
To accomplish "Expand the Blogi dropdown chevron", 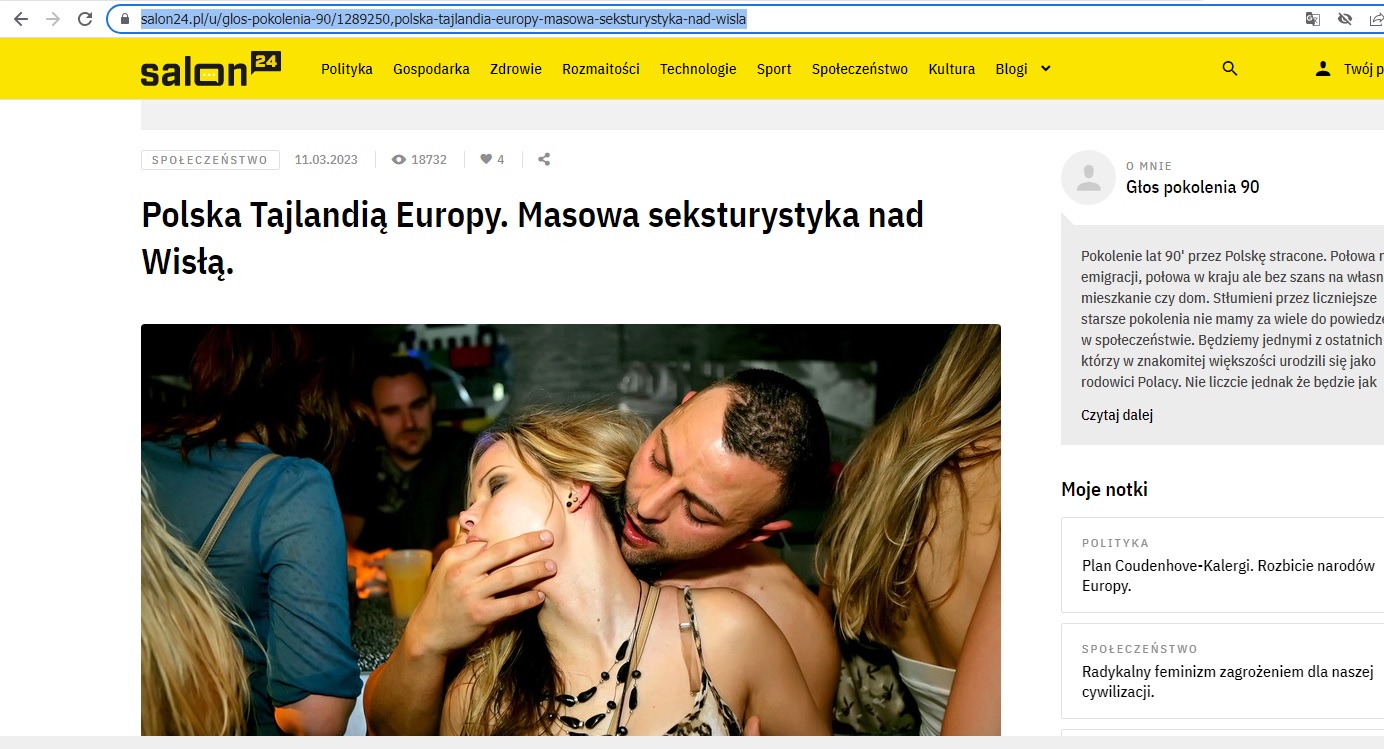I will pos(1046,69).
